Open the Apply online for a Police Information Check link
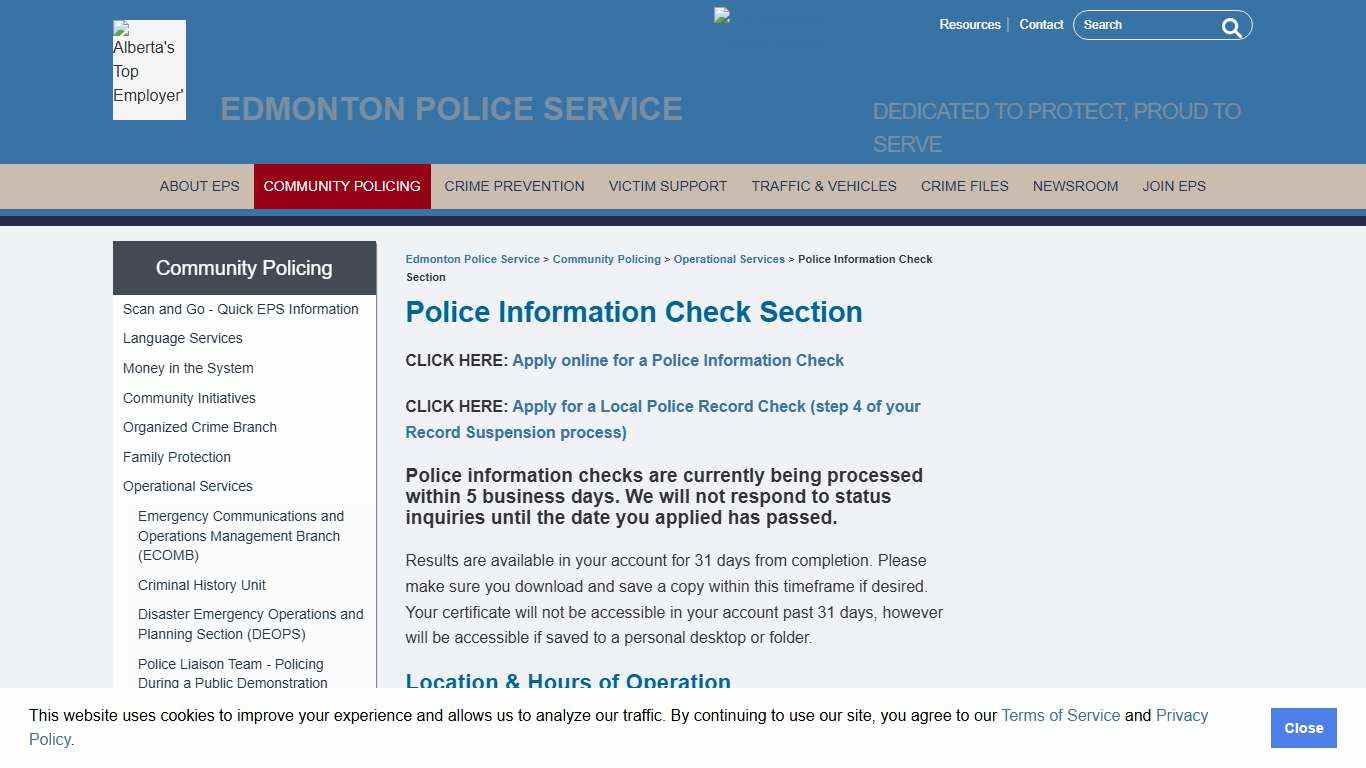Screen dimensions: 1366x768 pos(678,360)
